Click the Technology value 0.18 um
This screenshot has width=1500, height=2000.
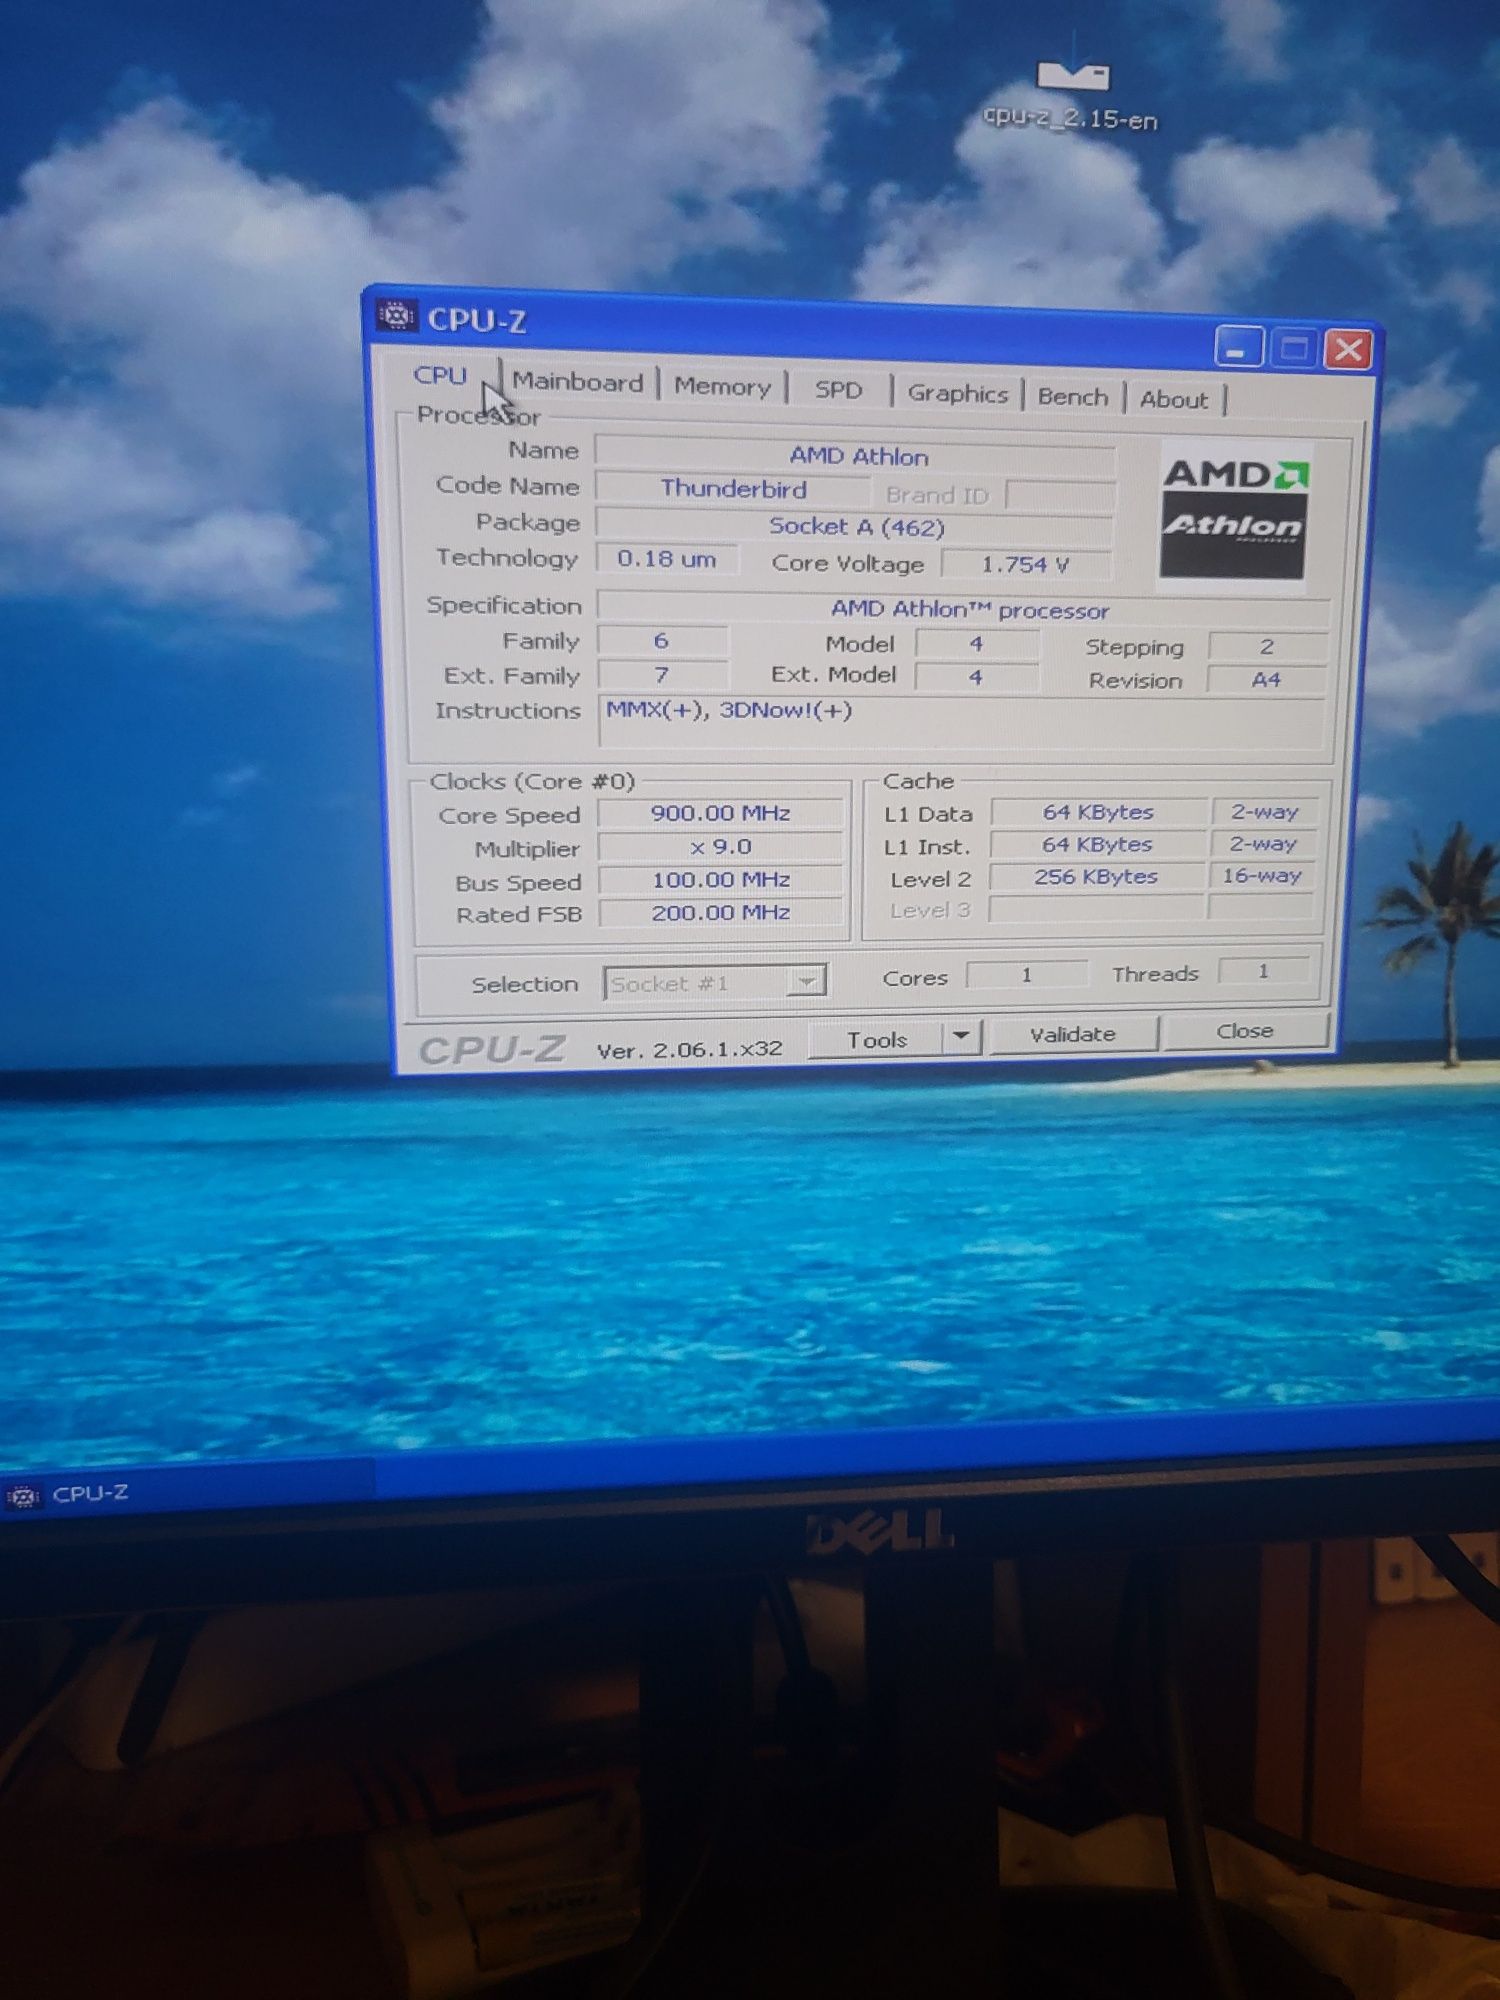pos(667,559)
